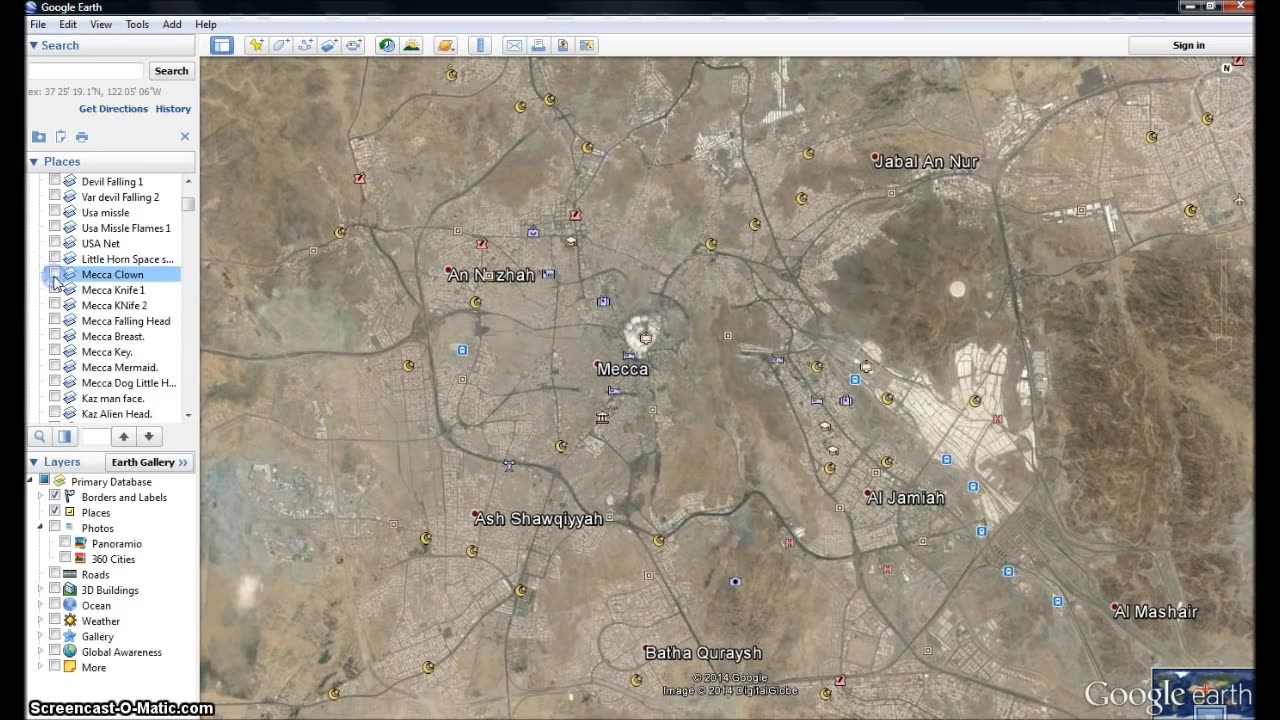This screenshot has width=1280, height=720.
Task: Open the Tools menu
Action: (x=137, y=24)
